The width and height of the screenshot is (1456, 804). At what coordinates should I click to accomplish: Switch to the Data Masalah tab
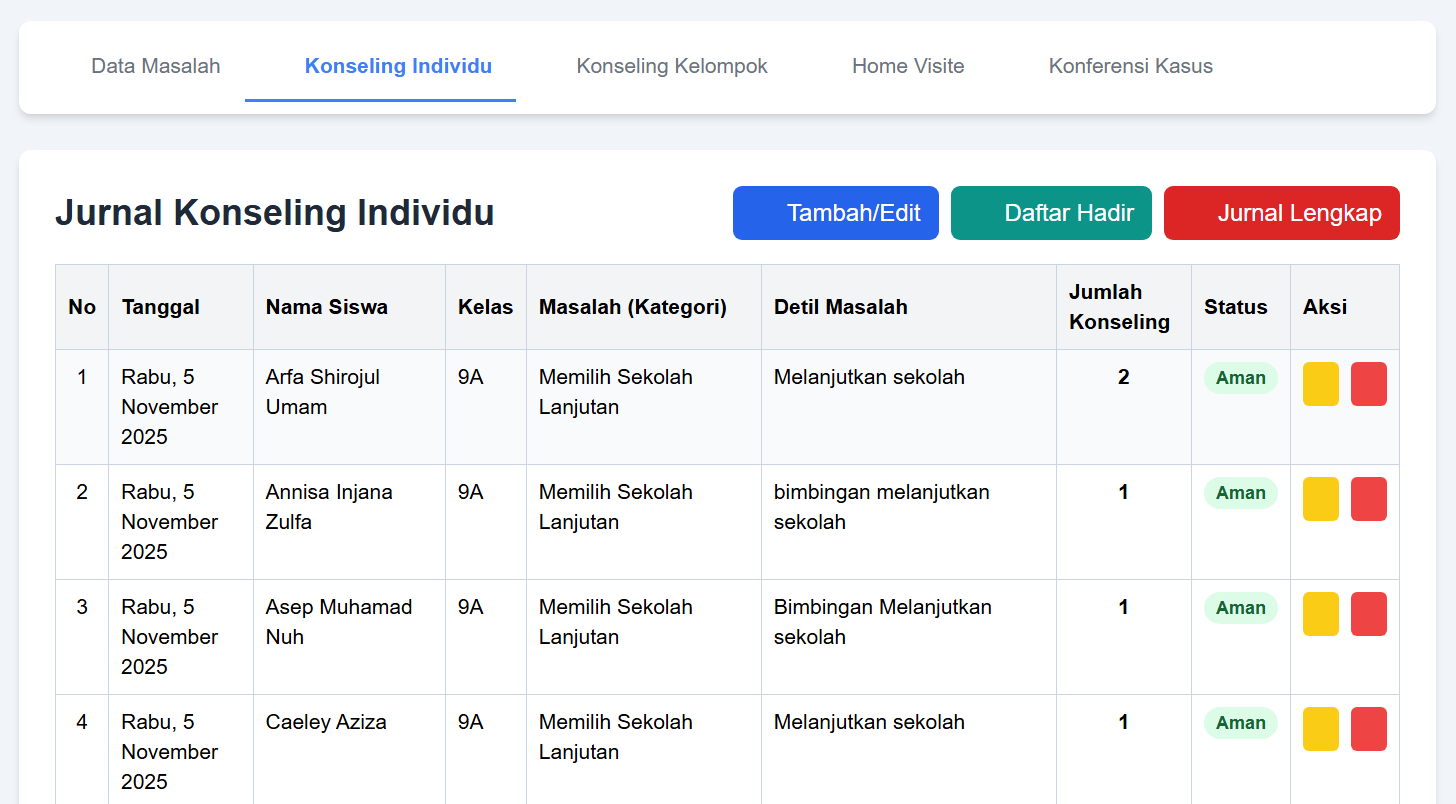click(155, 66)
